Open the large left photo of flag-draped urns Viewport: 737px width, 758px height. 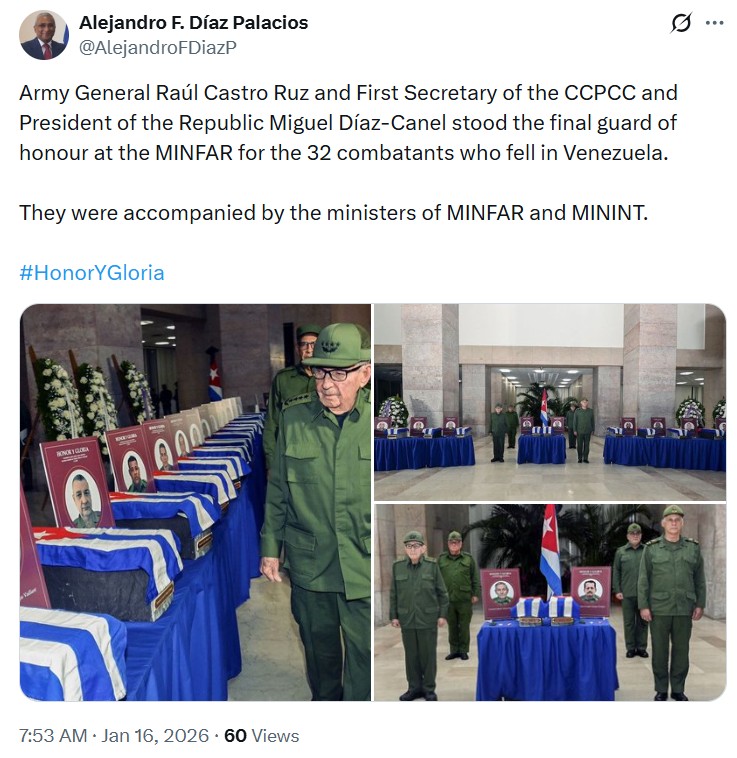tap(195, 502)
